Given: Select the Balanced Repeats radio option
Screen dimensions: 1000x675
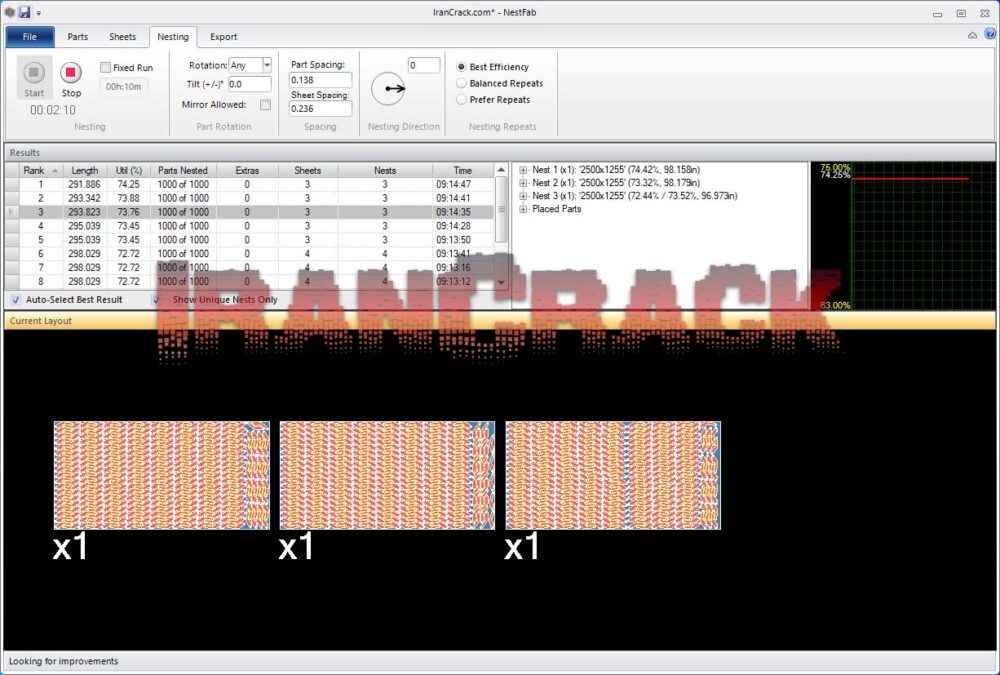Looking at the screenshot, I should click(x=461, y=84).
